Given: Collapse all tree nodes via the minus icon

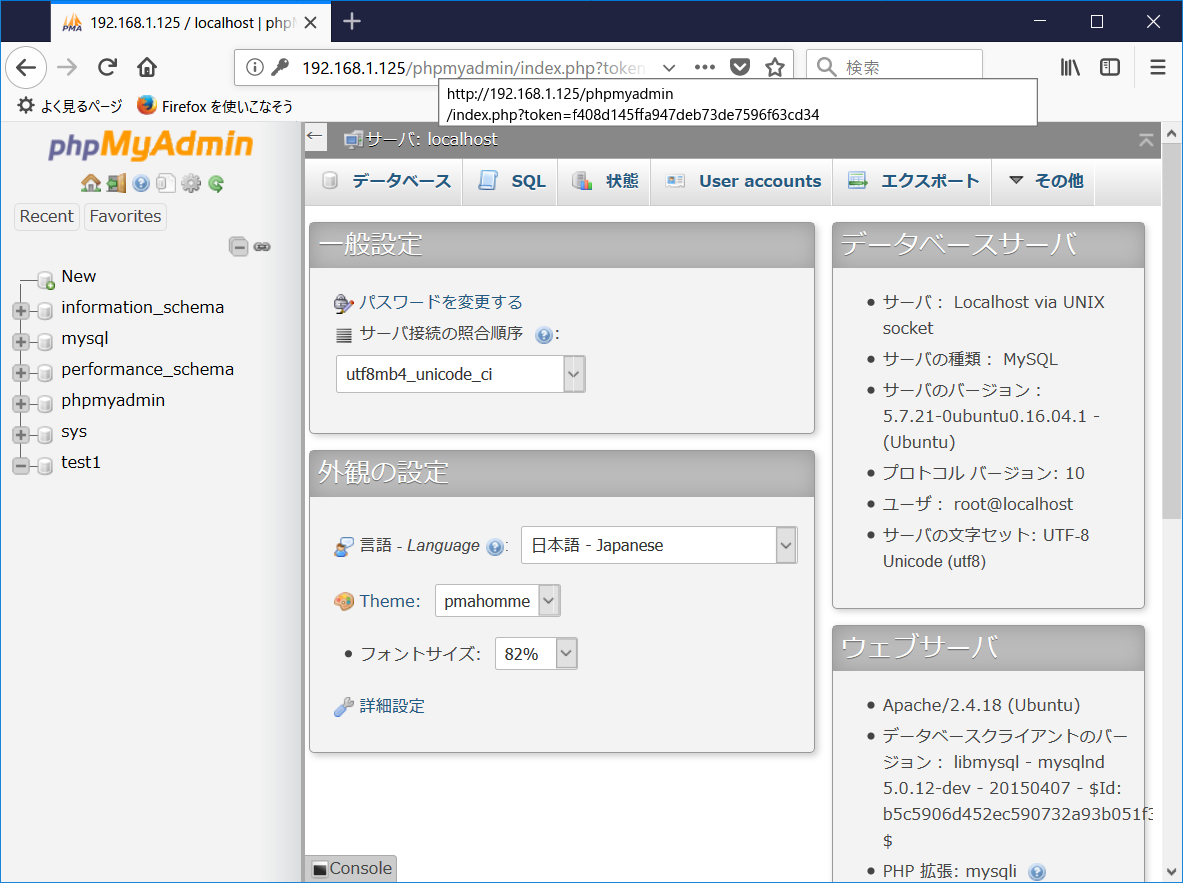Looking at the screenshot, I should pos(238,247).
